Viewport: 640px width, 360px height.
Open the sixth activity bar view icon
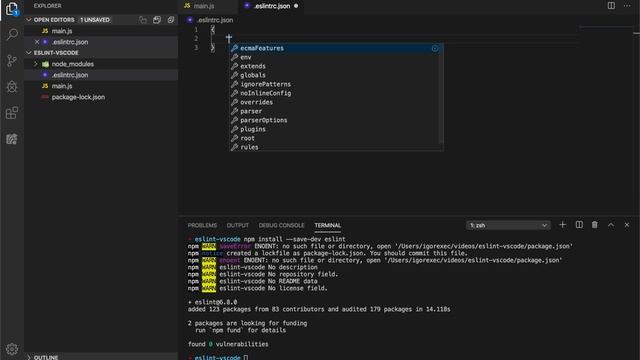12,139
